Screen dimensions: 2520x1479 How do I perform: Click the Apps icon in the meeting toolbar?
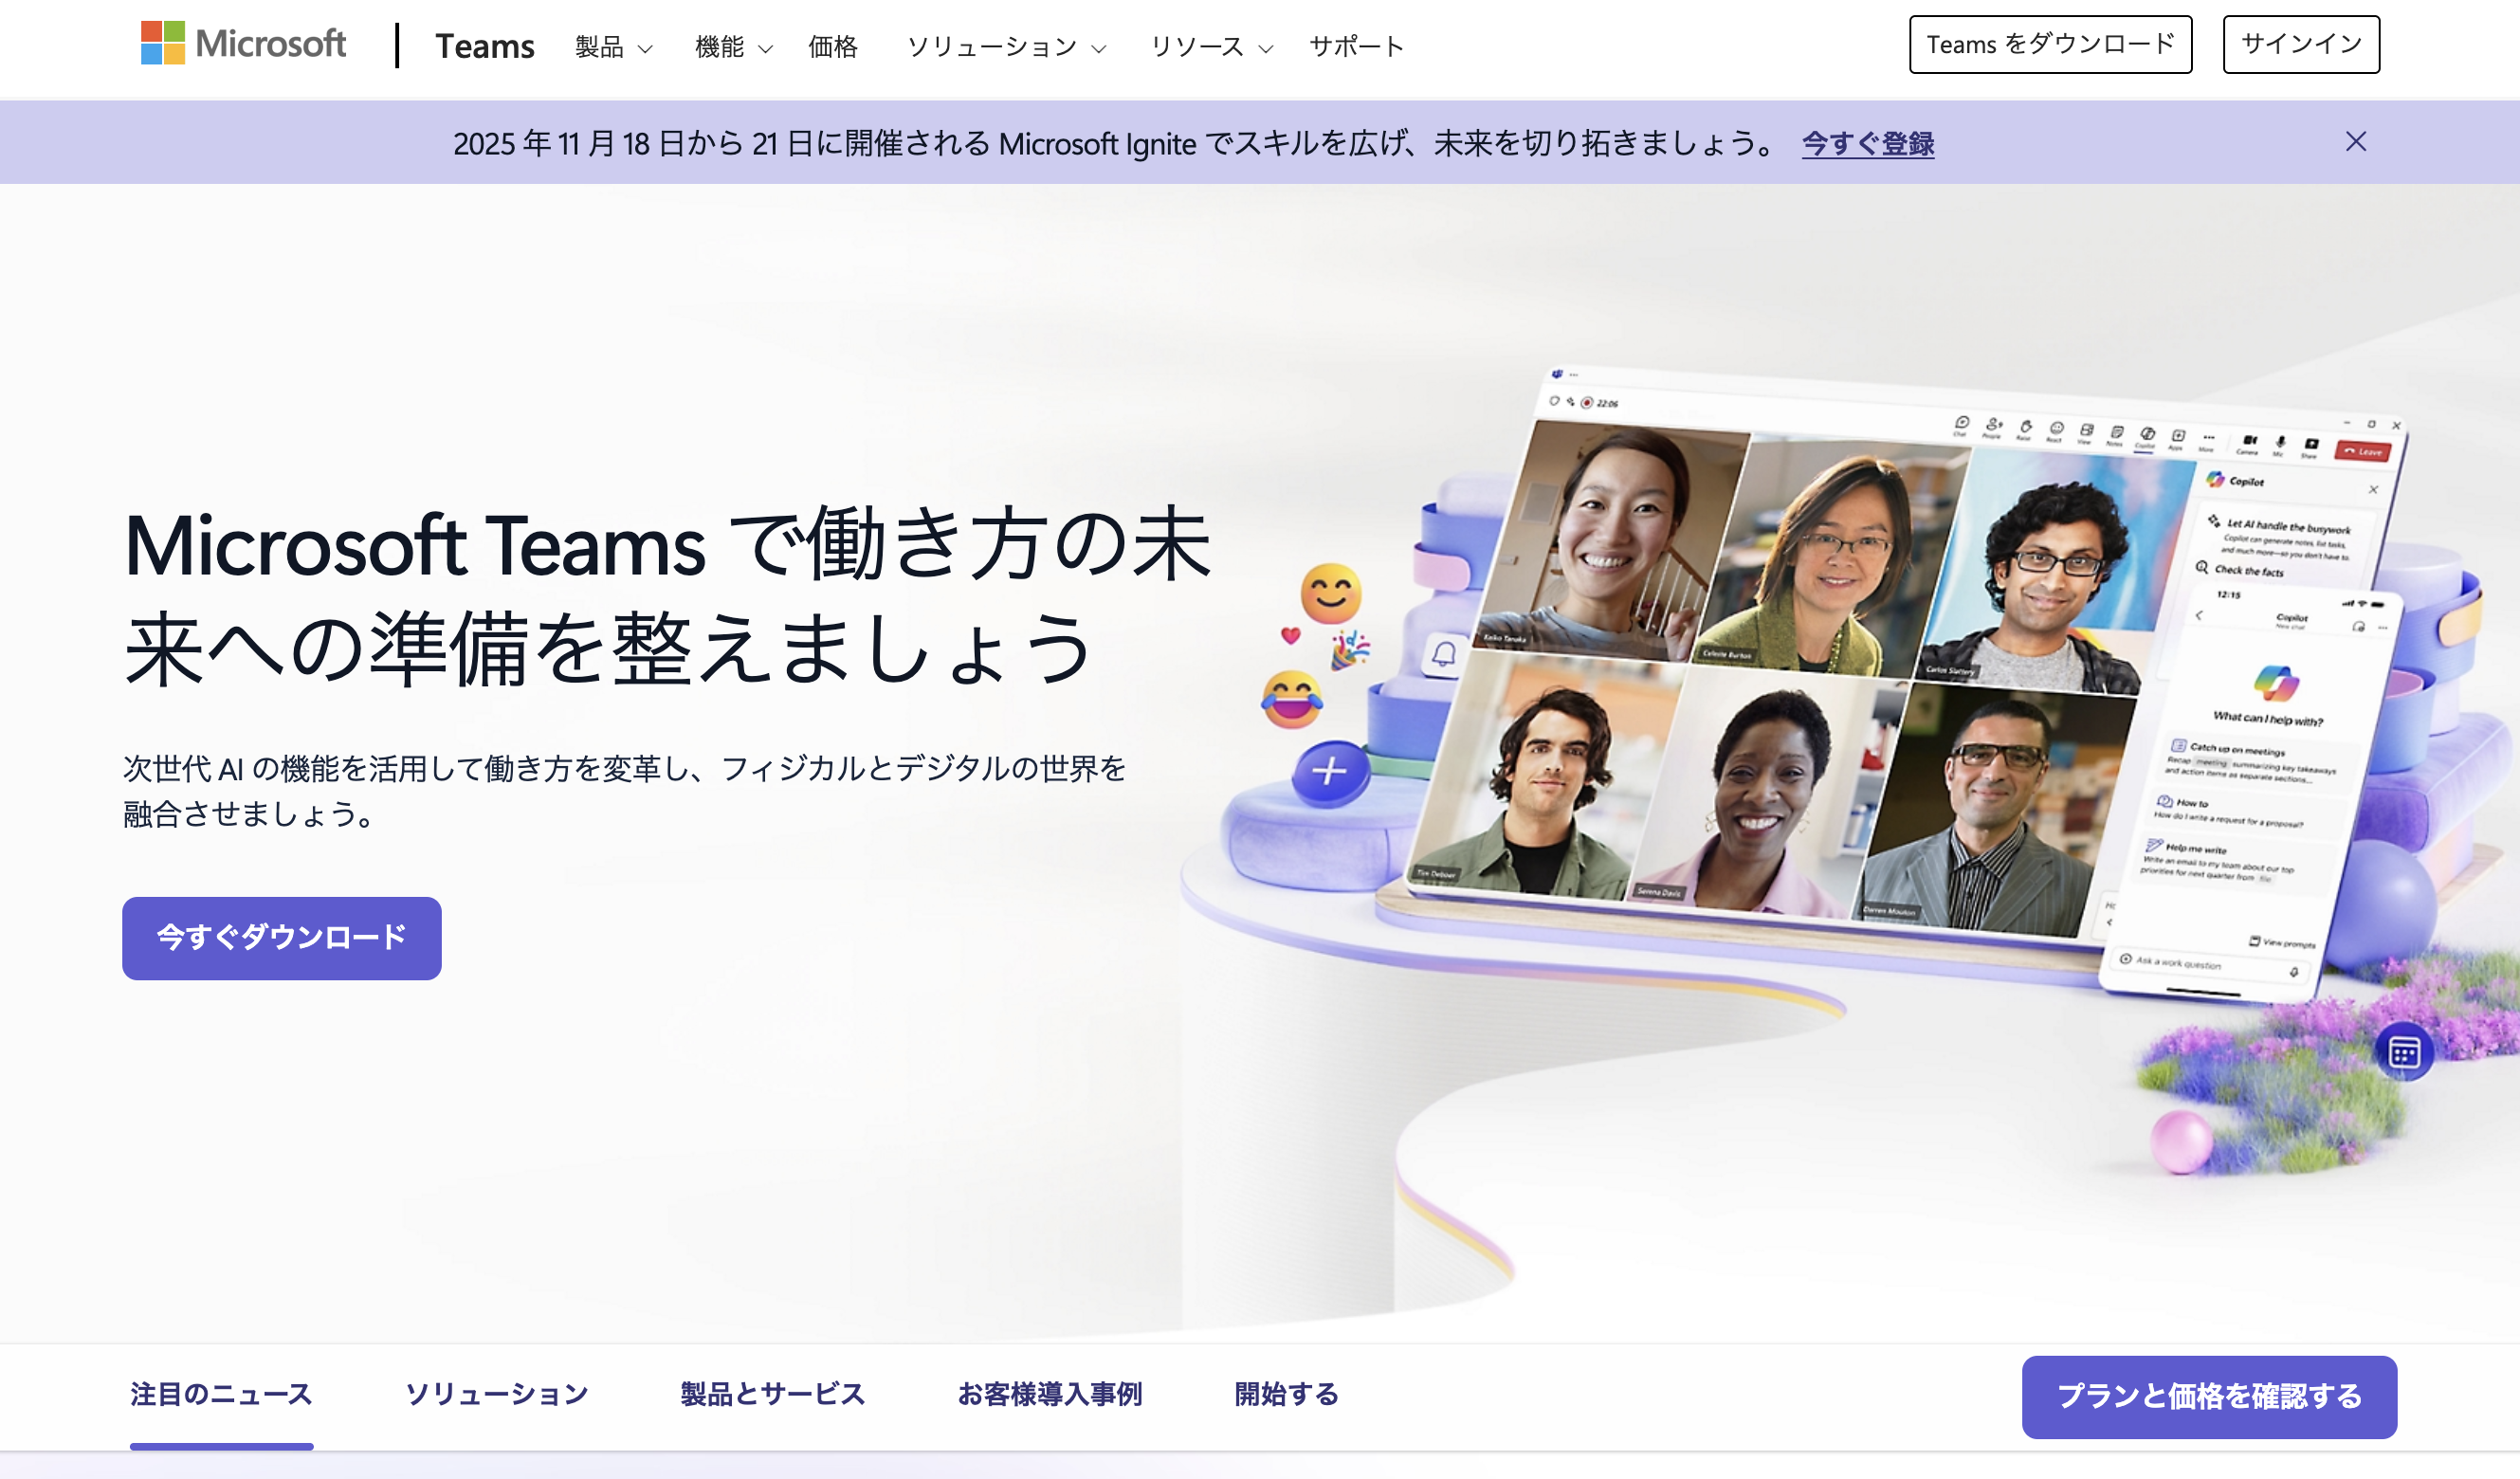click(2178, 437)
